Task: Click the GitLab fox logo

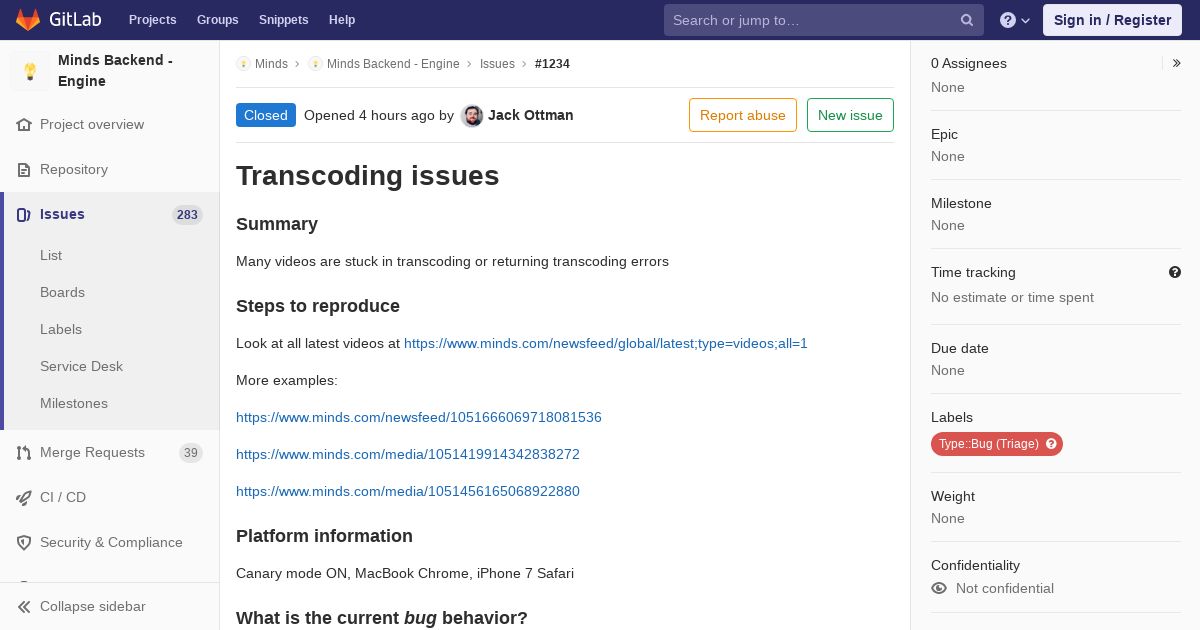Action: 28,19
